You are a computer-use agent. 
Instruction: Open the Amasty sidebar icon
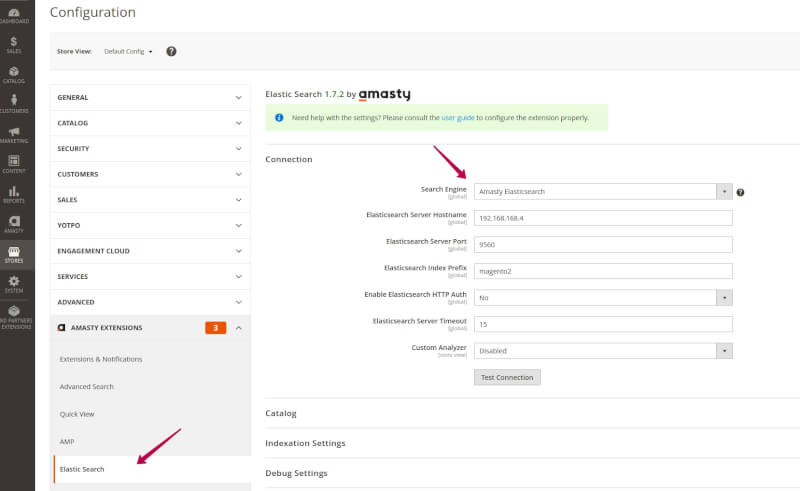tap(14, 224)
